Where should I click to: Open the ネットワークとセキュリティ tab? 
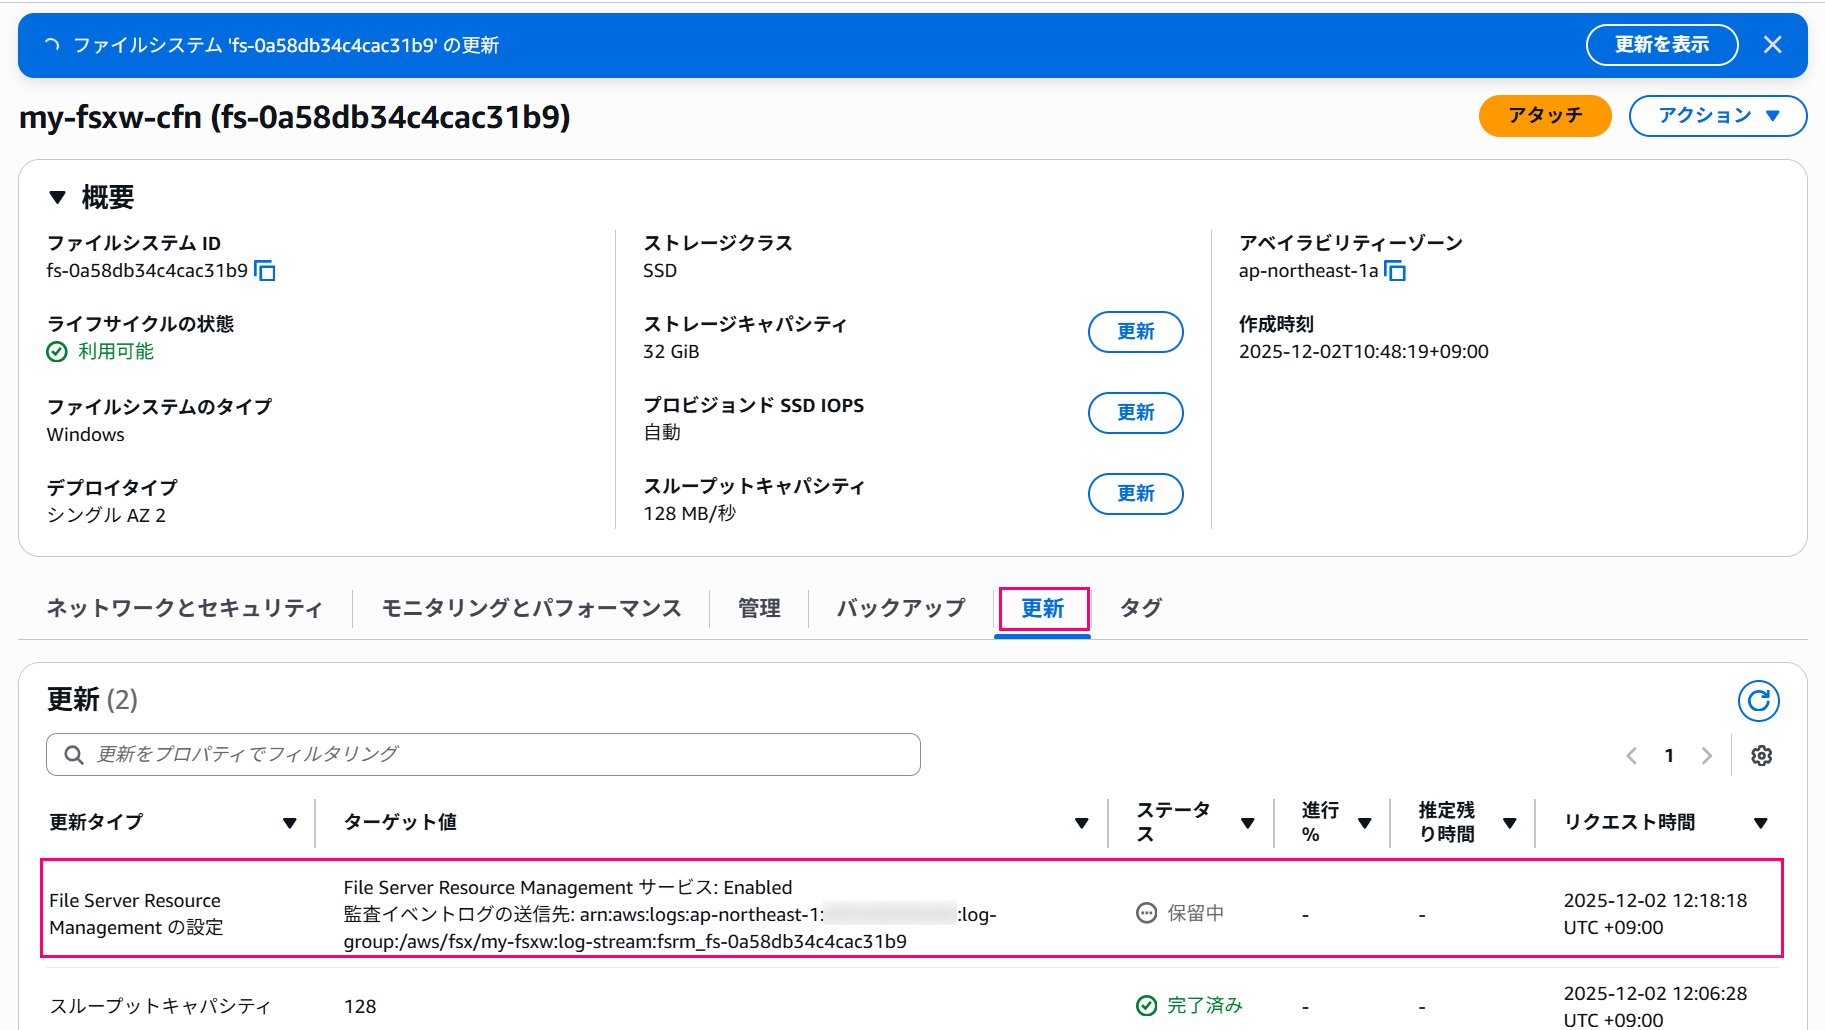coord(184,608)
